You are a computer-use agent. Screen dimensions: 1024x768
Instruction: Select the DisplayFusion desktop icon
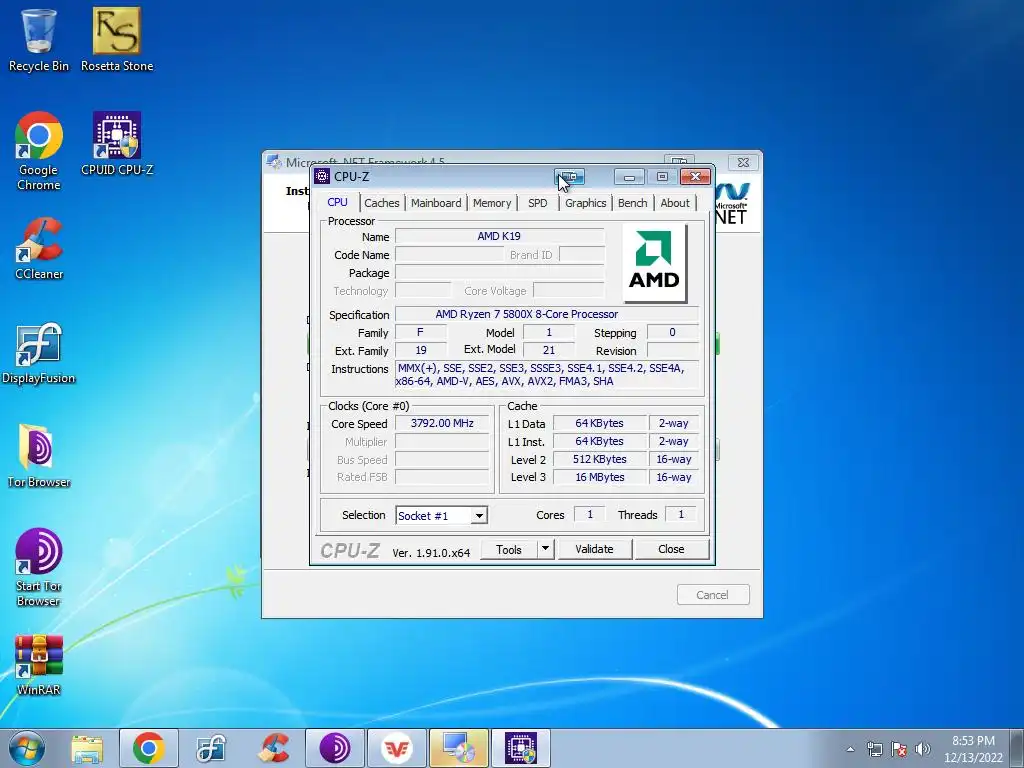pos(39,353)
